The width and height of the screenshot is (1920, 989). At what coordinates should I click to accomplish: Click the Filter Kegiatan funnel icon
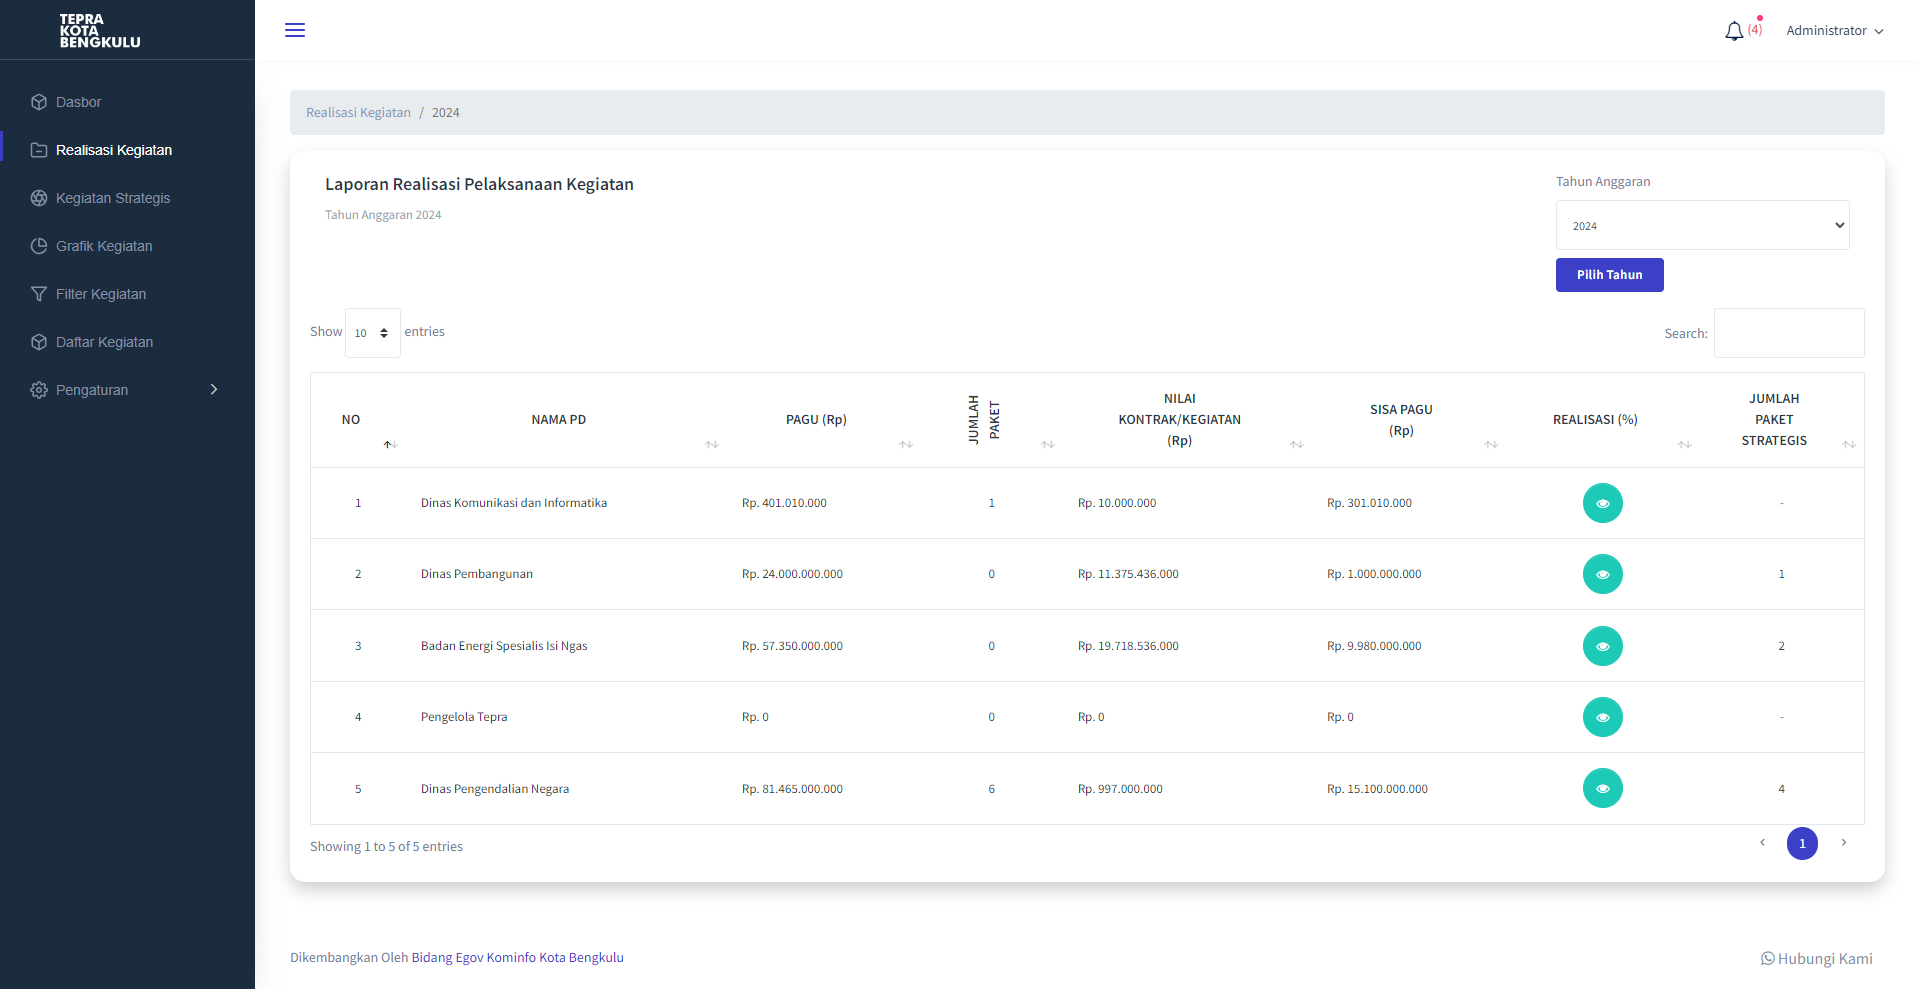39,294
